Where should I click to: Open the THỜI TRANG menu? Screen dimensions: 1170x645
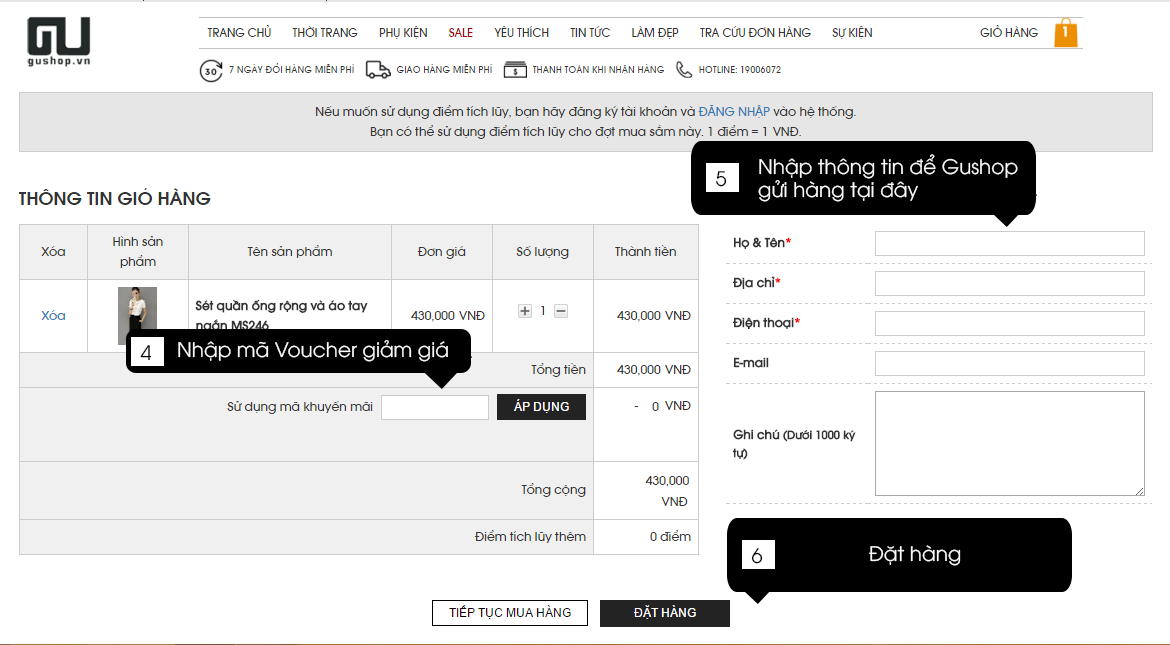pos(324,33)
